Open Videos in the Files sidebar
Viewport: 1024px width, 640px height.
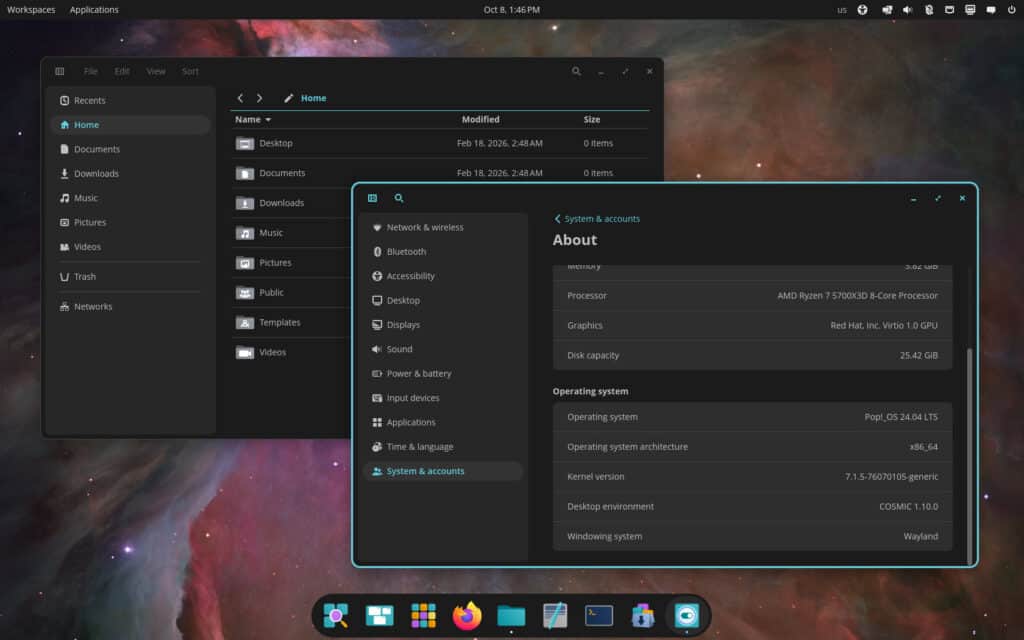pos(131,247)
